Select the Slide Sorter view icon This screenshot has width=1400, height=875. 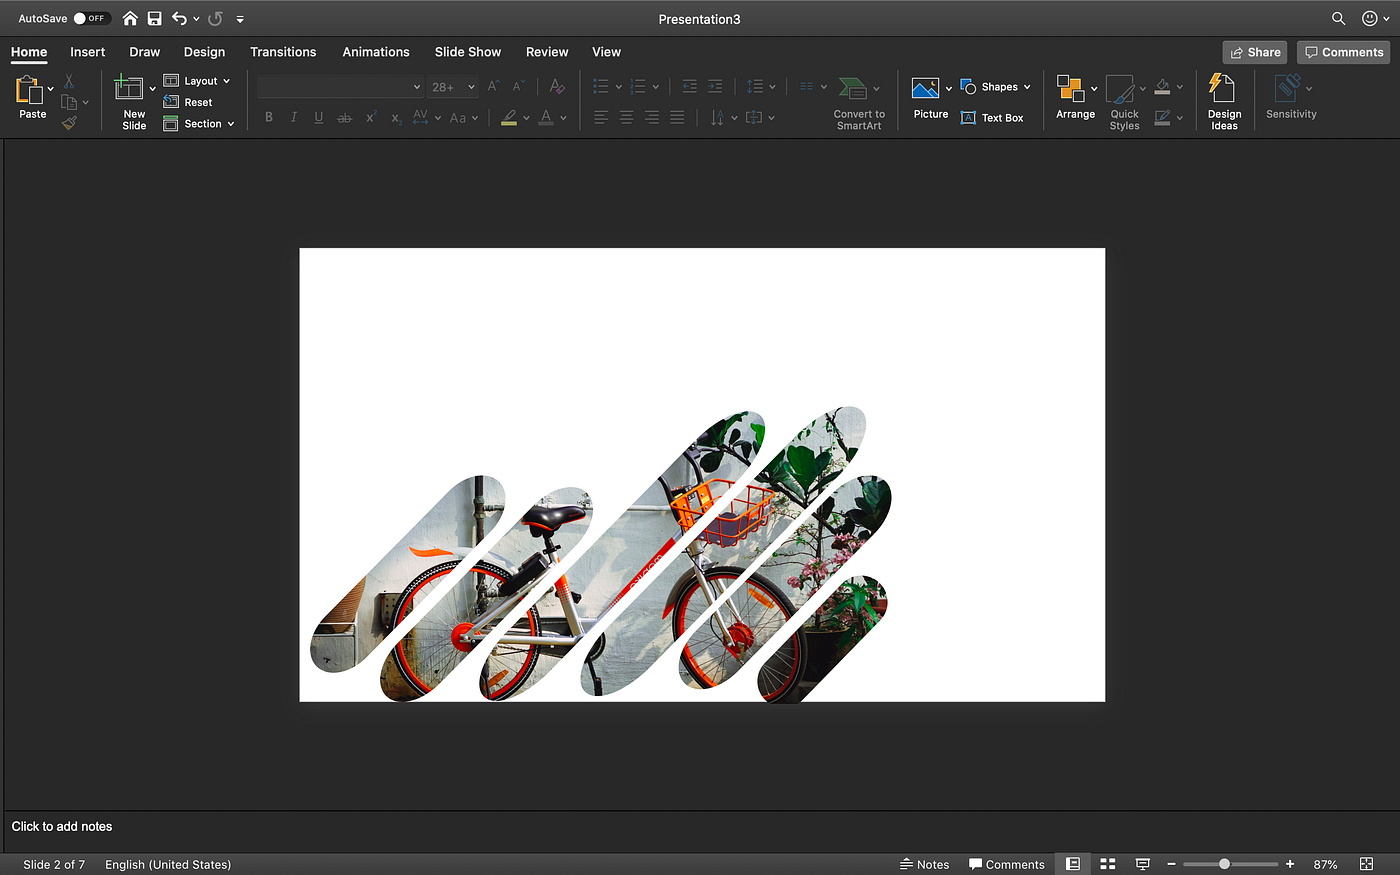coord(1107,863)
